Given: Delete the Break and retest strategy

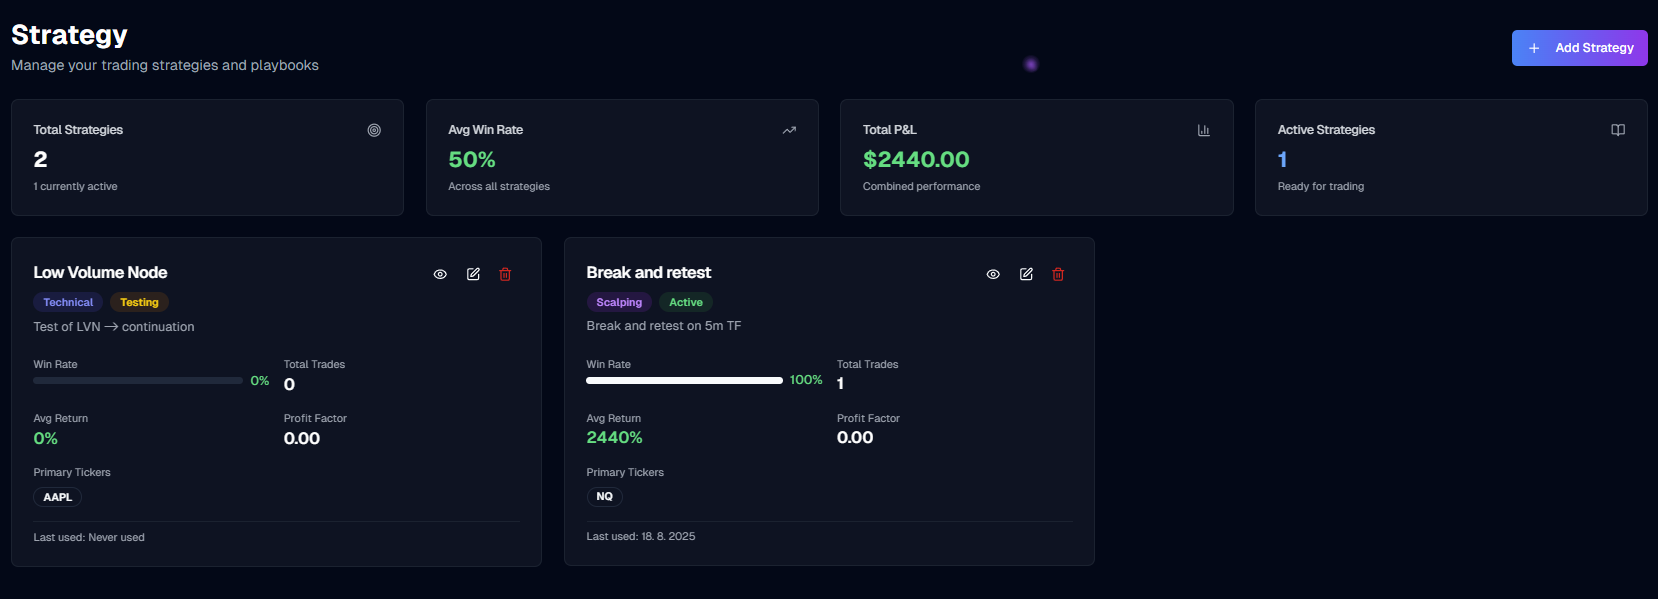Looking at the screenshot, I should tap(1058, 274).
